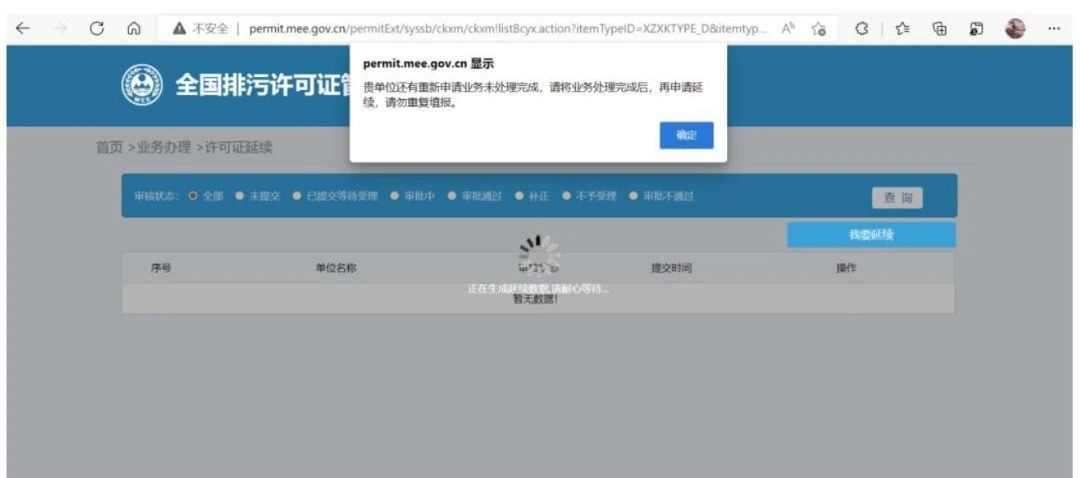Go to the browser home page icon

(132, 29)
